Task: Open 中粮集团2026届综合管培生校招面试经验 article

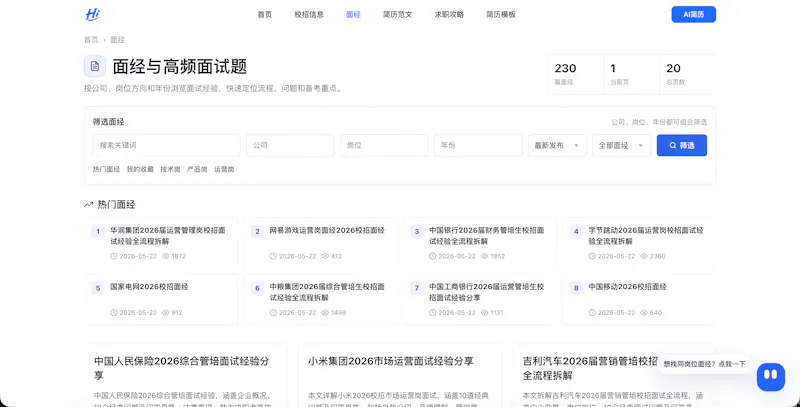Action: tap(327, 292)
